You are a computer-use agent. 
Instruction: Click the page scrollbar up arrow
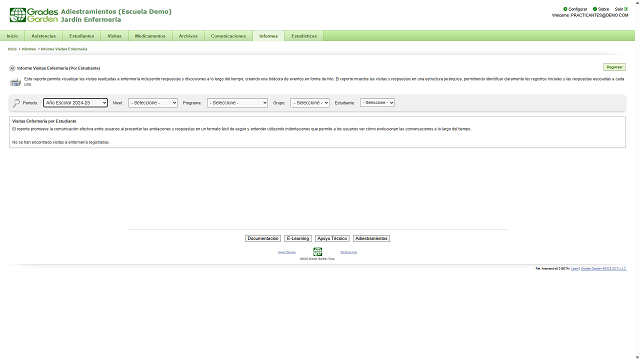coord(637,2)
